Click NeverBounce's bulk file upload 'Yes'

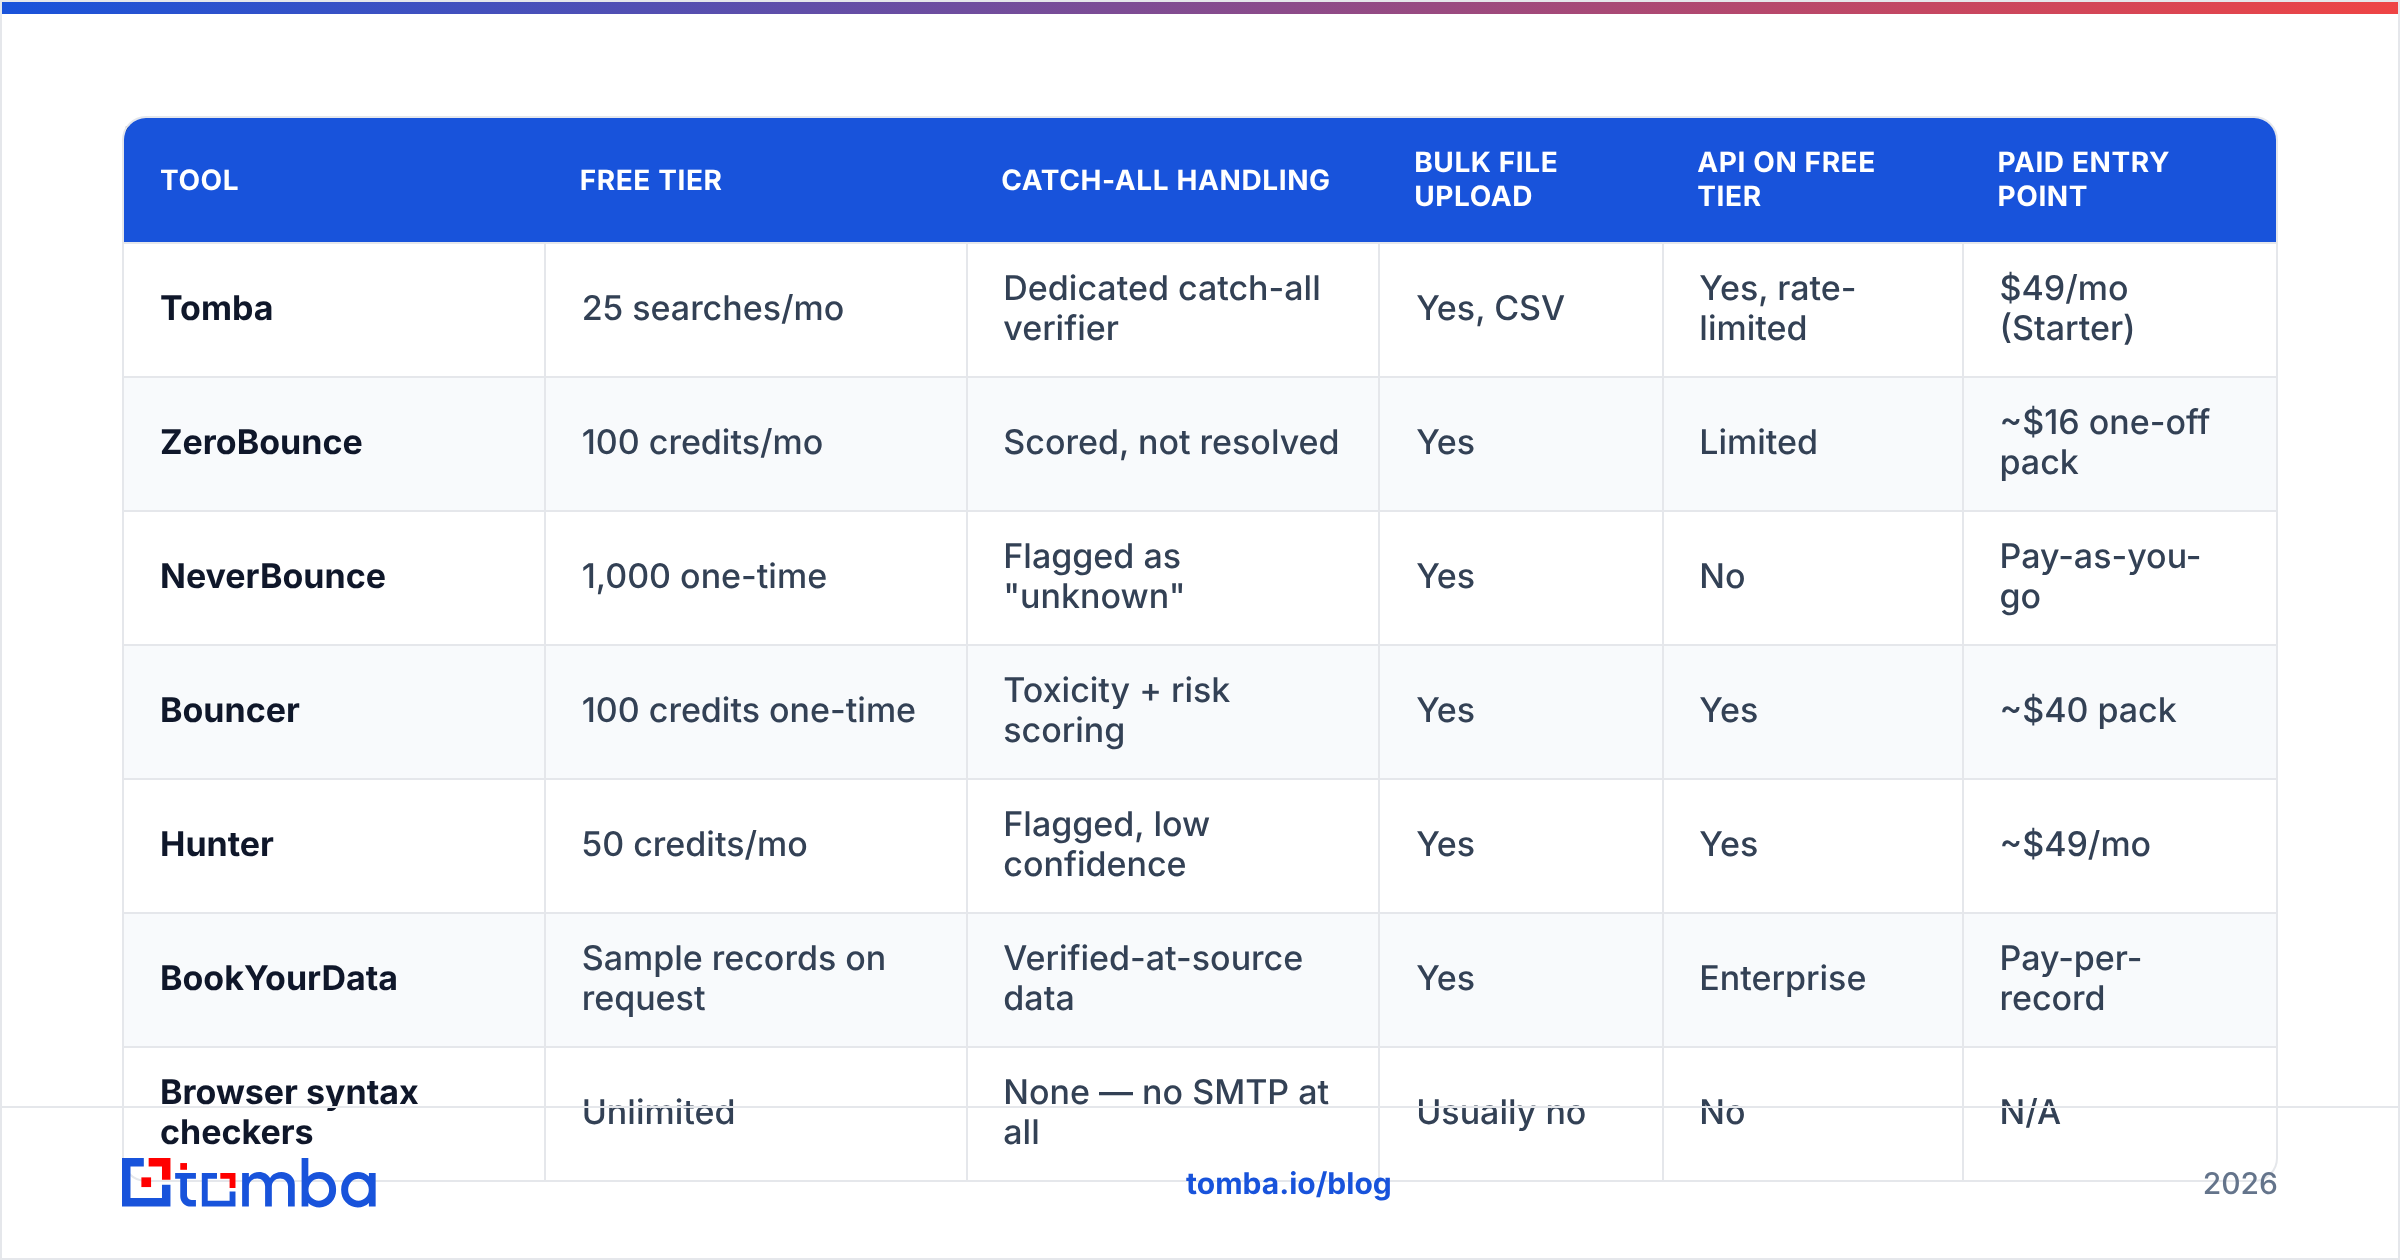coord(1446,576)
